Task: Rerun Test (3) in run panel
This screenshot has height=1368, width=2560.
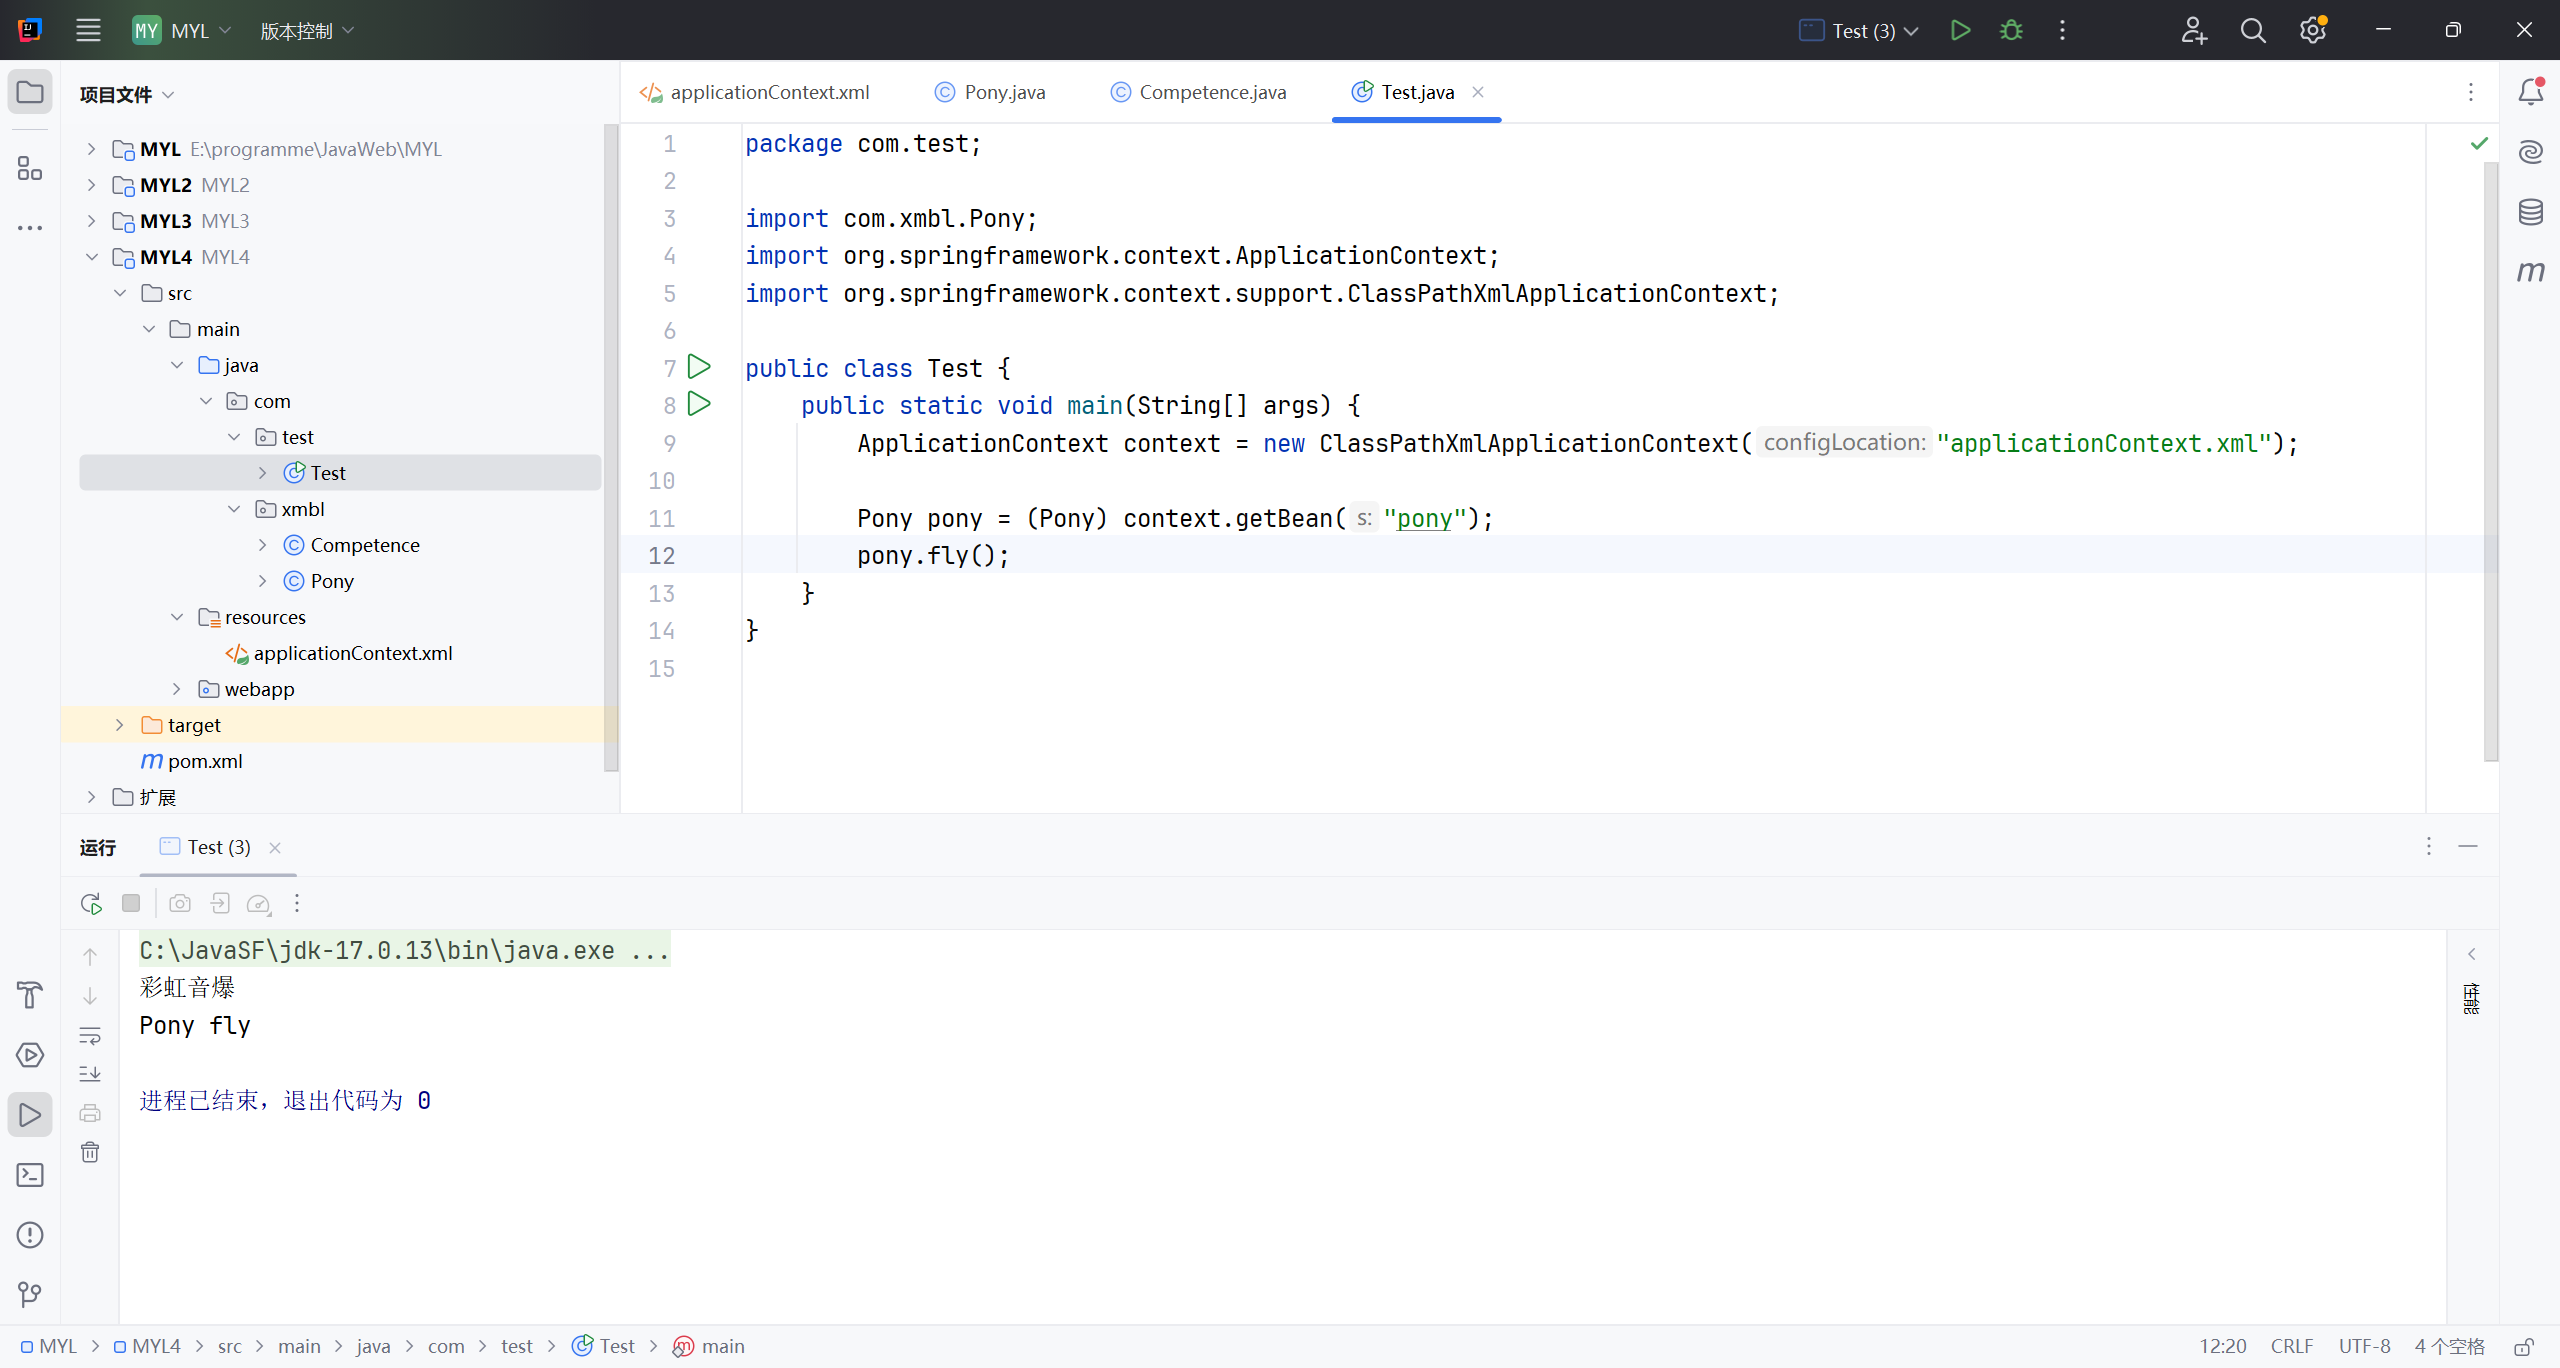Action: (91, 904)
